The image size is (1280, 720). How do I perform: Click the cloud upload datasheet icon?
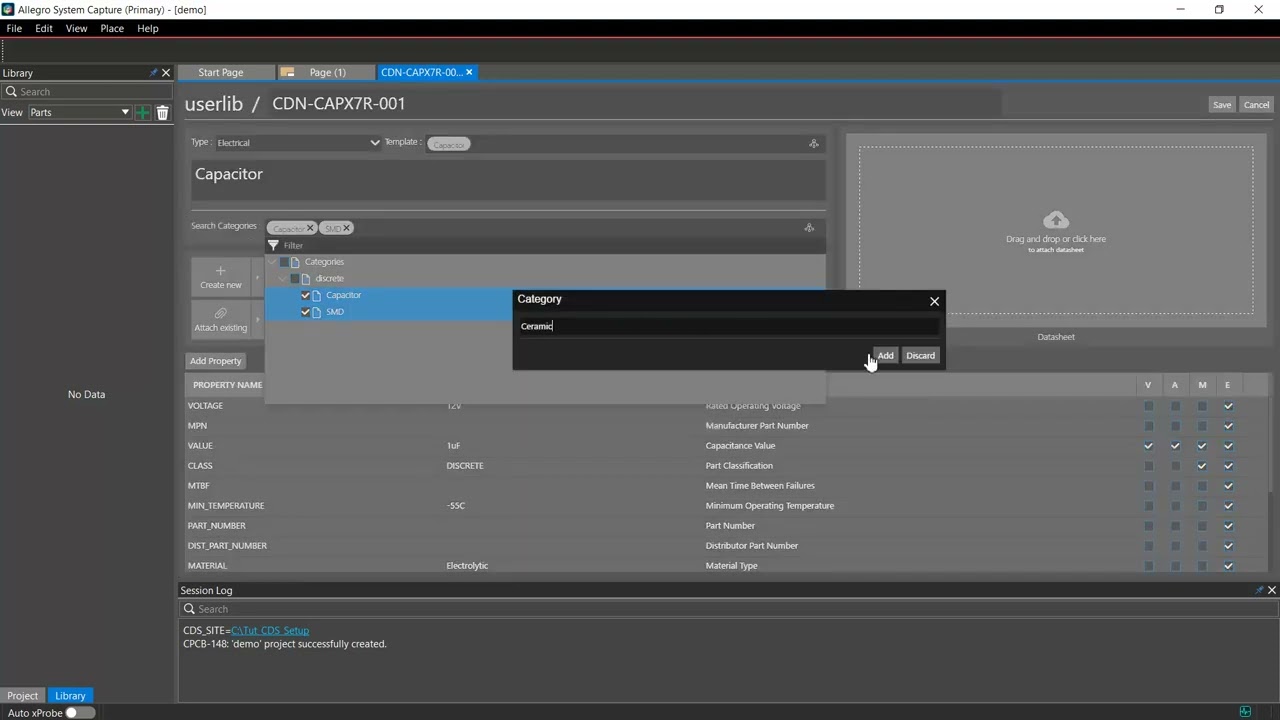[1056, 220]
